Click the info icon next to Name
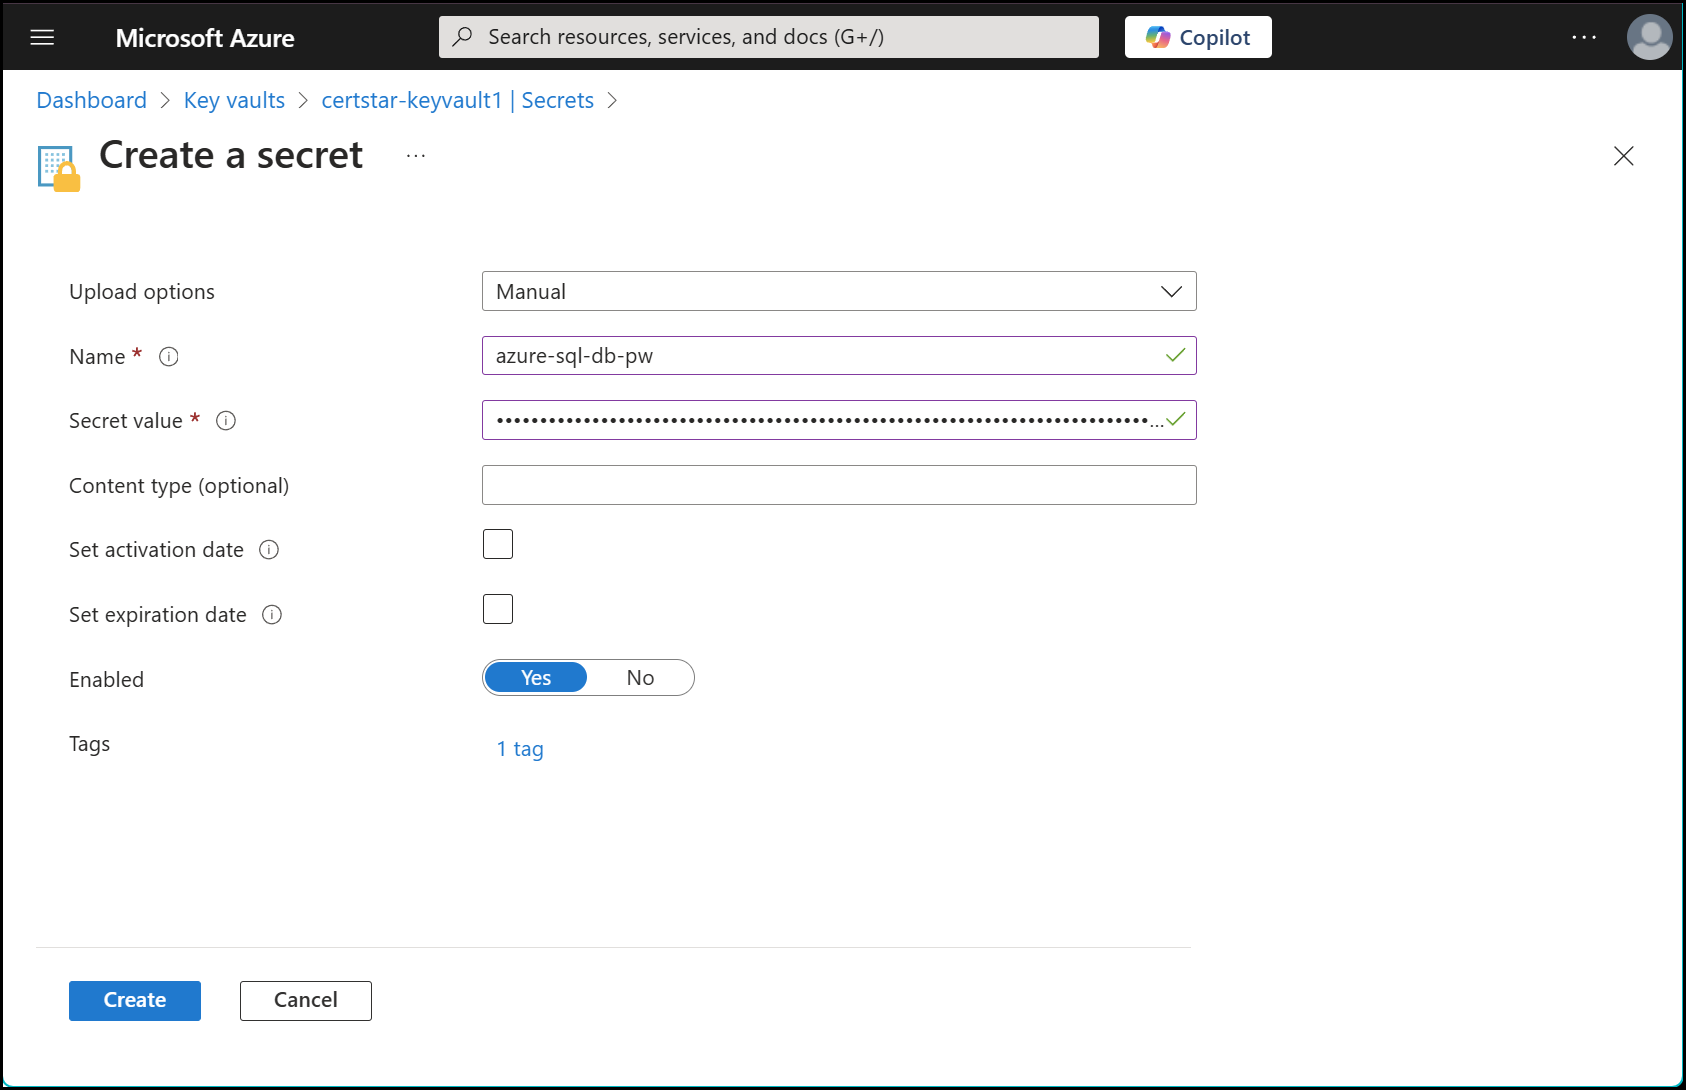 pyautogui.click(x=169, y=356)
